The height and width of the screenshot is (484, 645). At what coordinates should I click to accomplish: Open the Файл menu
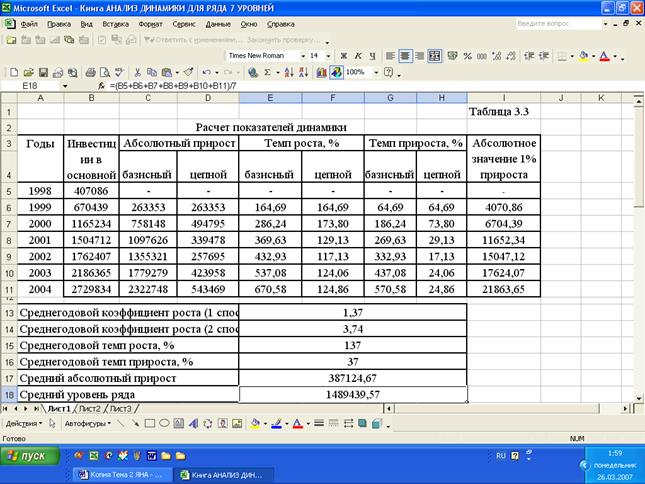29,24
